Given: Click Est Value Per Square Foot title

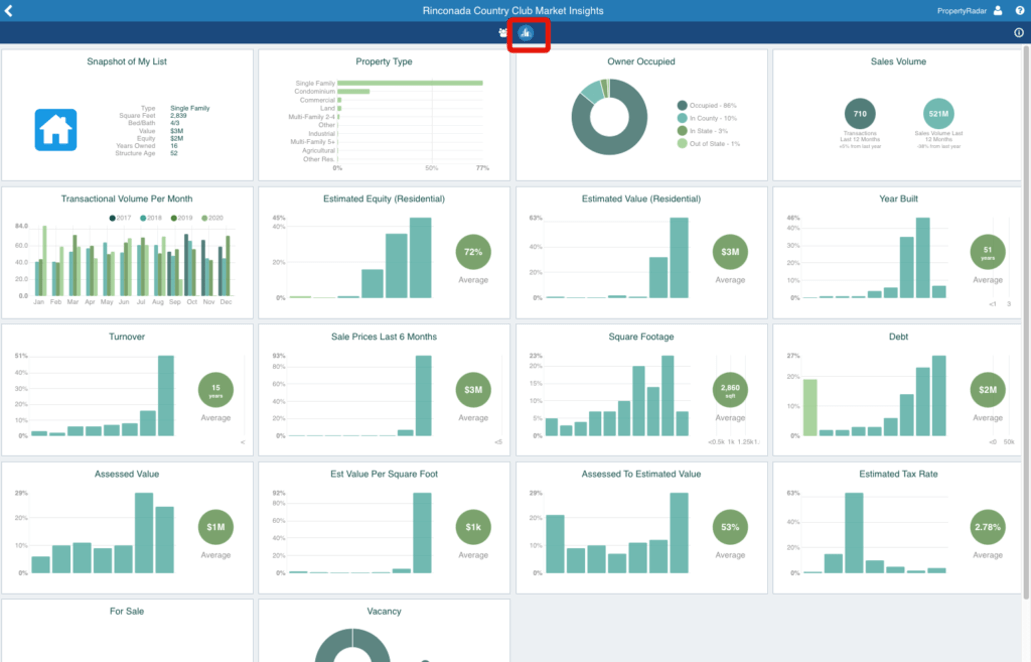Looking at the screenshot, I should [384, 474].
